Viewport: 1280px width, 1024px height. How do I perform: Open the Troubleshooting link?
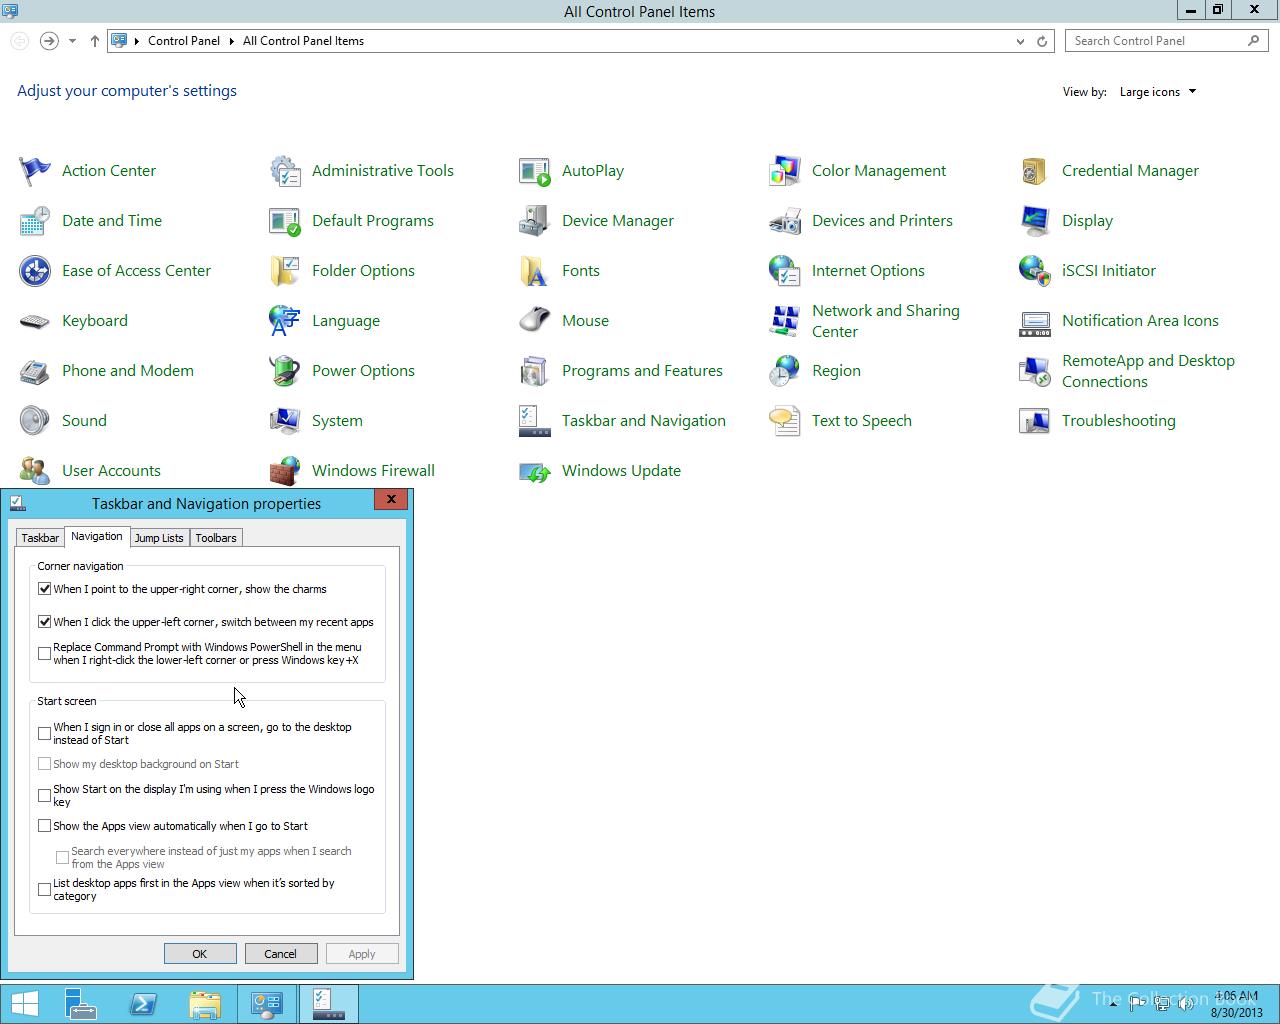point(1119,421)
